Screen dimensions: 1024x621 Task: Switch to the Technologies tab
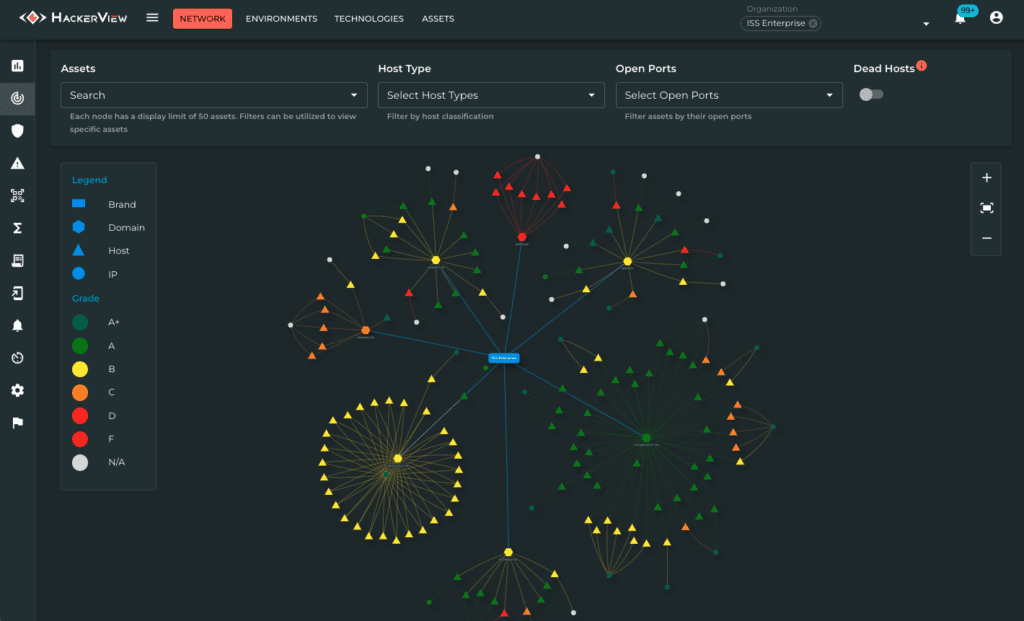[x=369, y=19]
